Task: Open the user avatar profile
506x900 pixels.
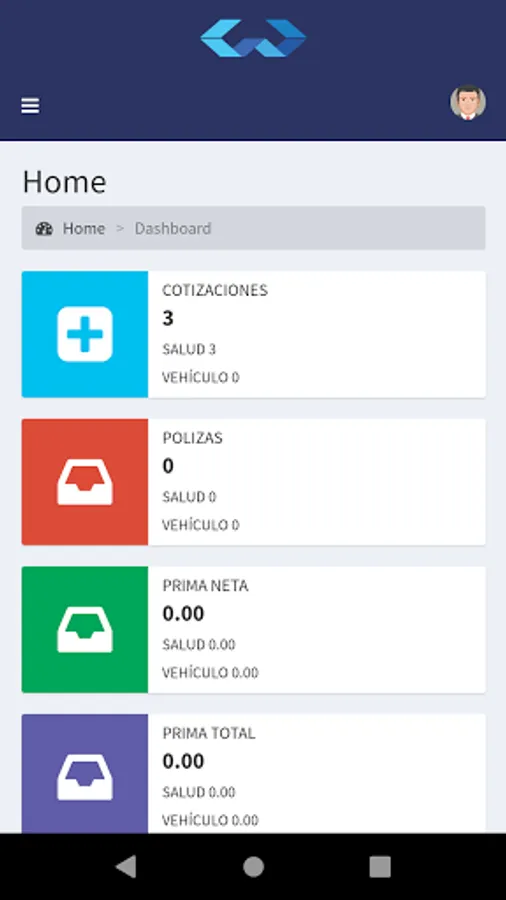Action: click(x=468, y=103)
